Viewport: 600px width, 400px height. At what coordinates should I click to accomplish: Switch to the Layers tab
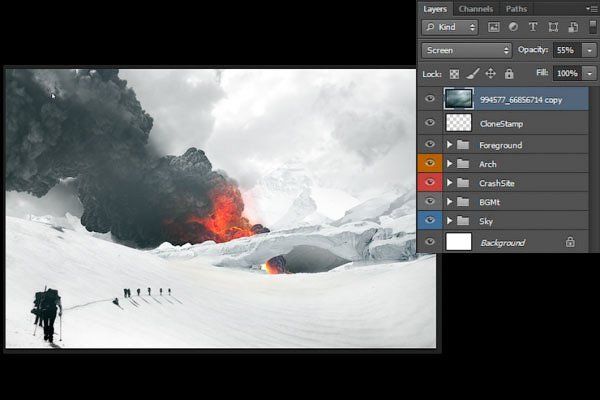435,9
